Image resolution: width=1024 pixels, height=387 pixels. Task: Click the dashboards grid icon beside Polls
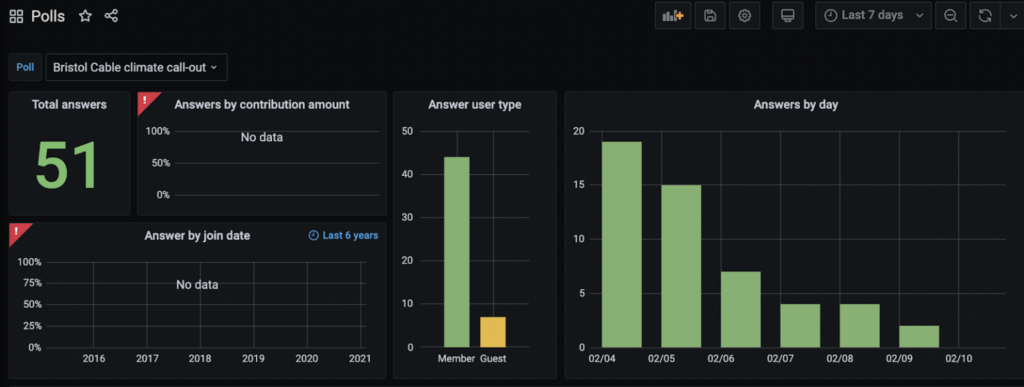(16, 16)
